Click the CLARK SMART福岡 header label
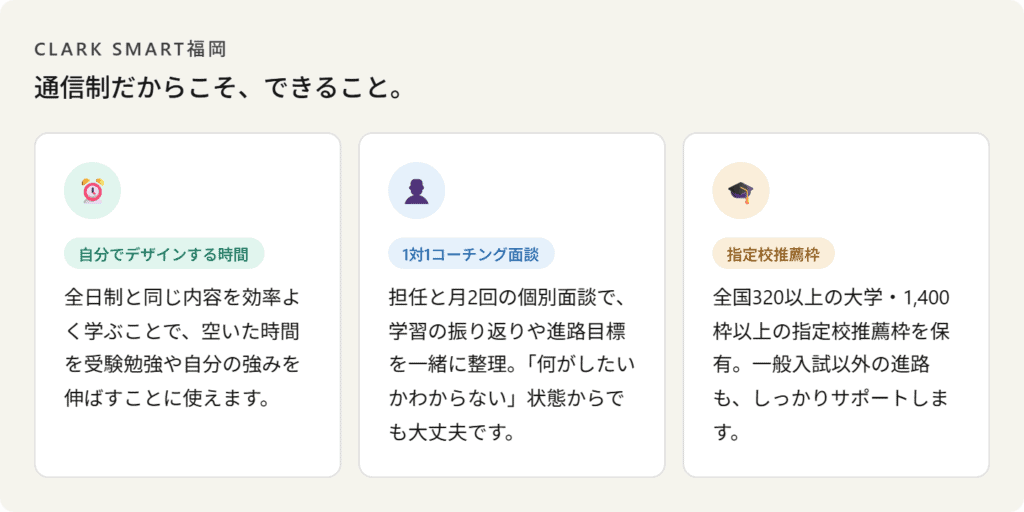Viewport: 1024px width, 512px height. point(133,49)
